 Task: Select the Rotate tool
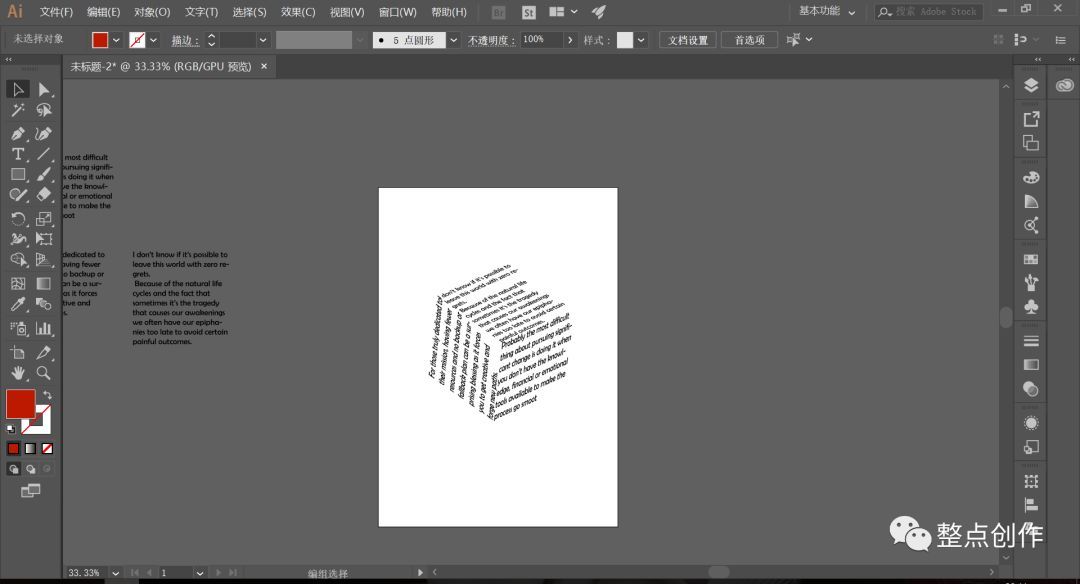coord(18,219)
